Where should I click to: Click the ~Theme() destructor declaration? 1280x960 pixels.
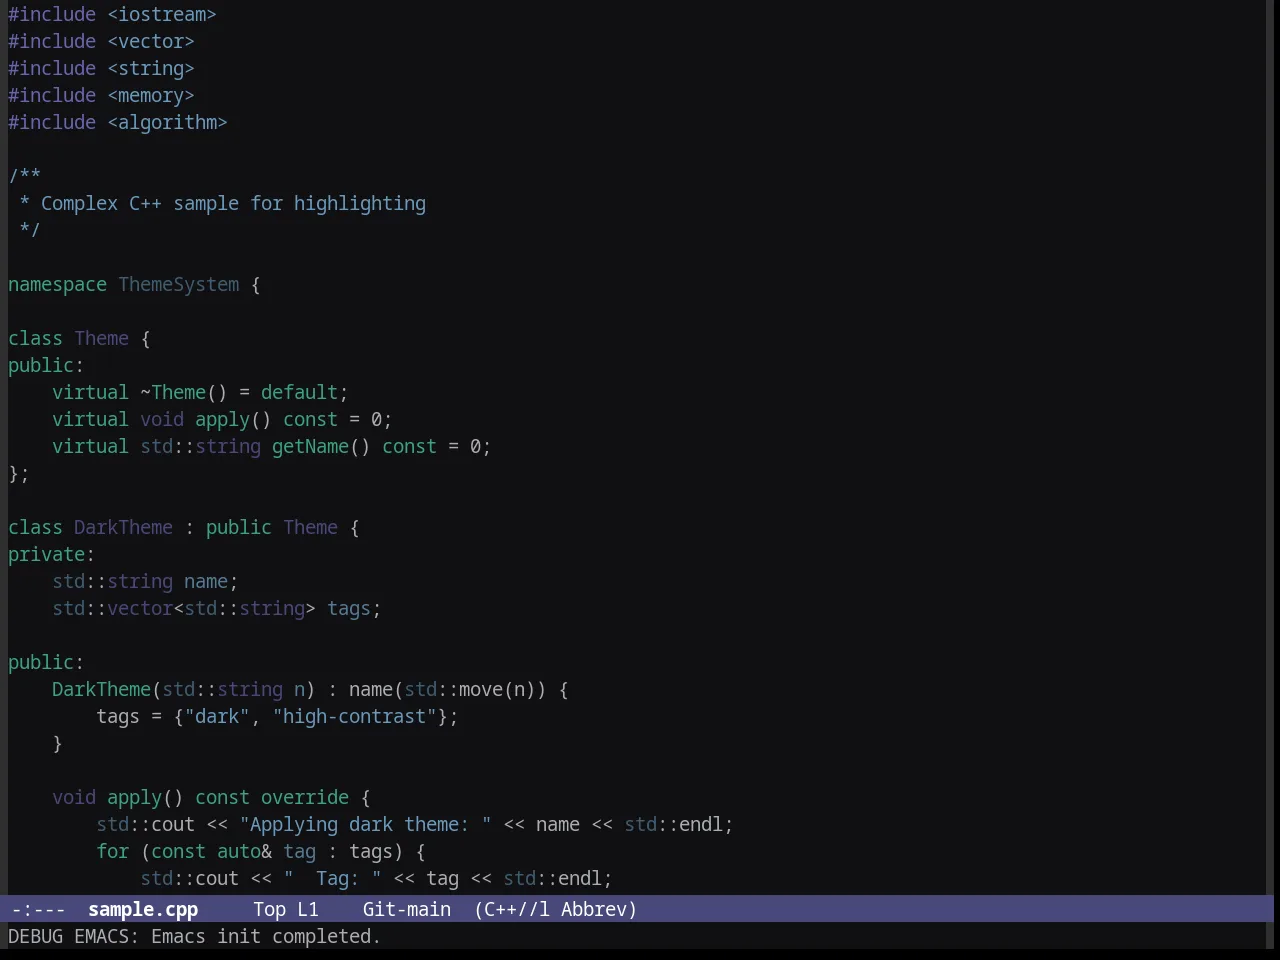point(184,392)
